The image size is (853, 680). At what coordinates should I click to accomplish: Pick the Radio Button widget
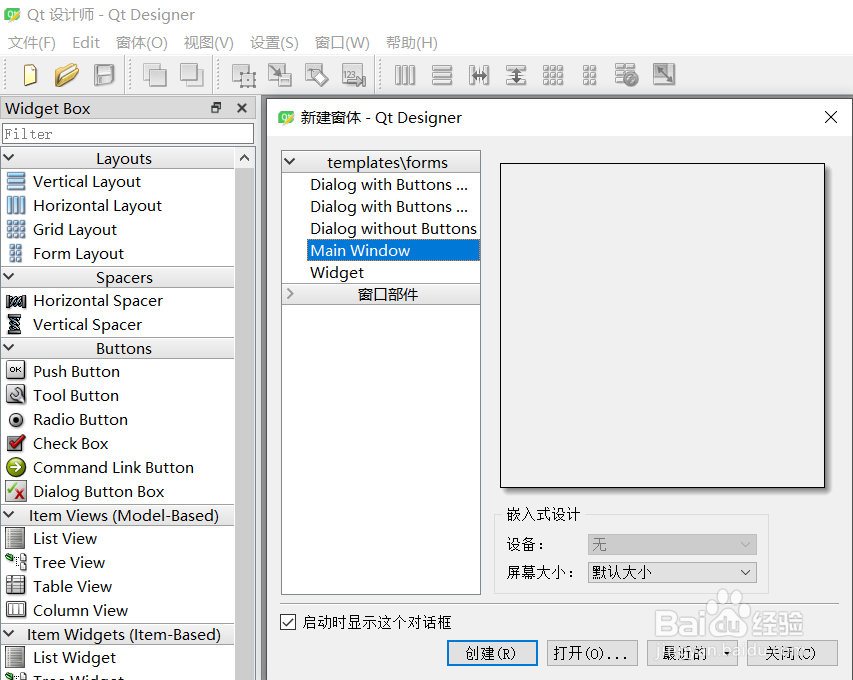click(x=67, y=419)
